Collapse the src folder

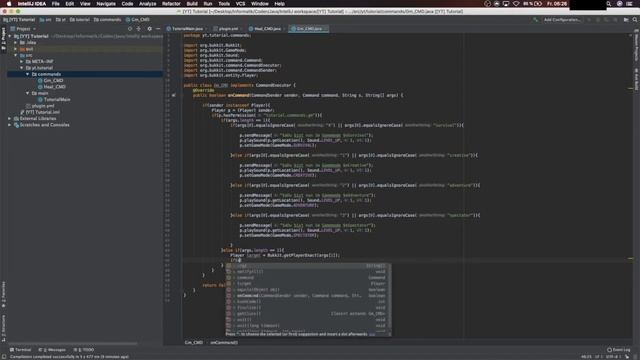click(x=16, y=55)
